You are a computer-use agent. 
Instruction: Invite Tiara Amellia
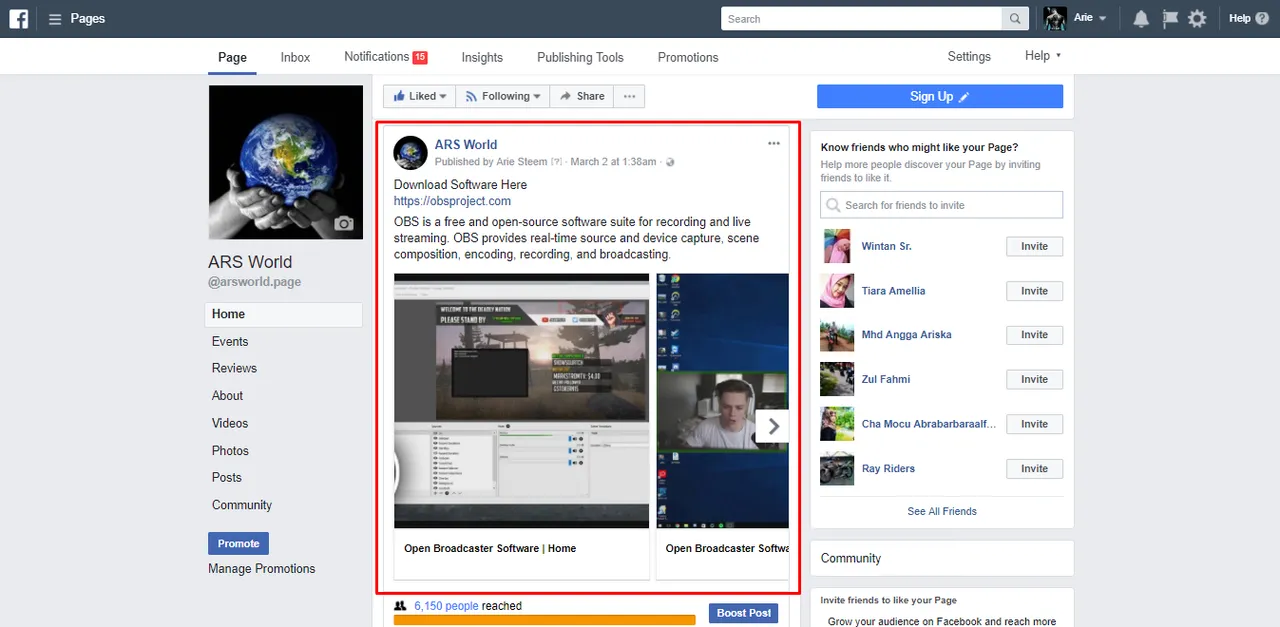click(1034, 291)
